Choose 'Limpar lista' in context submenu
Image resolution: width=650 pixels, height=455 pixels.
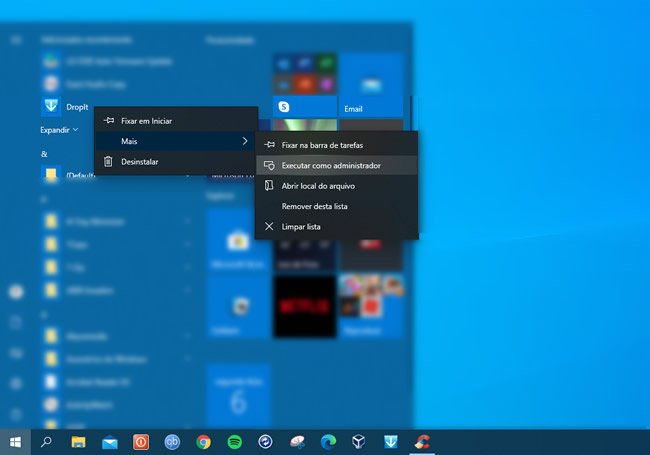coord(302,227)
